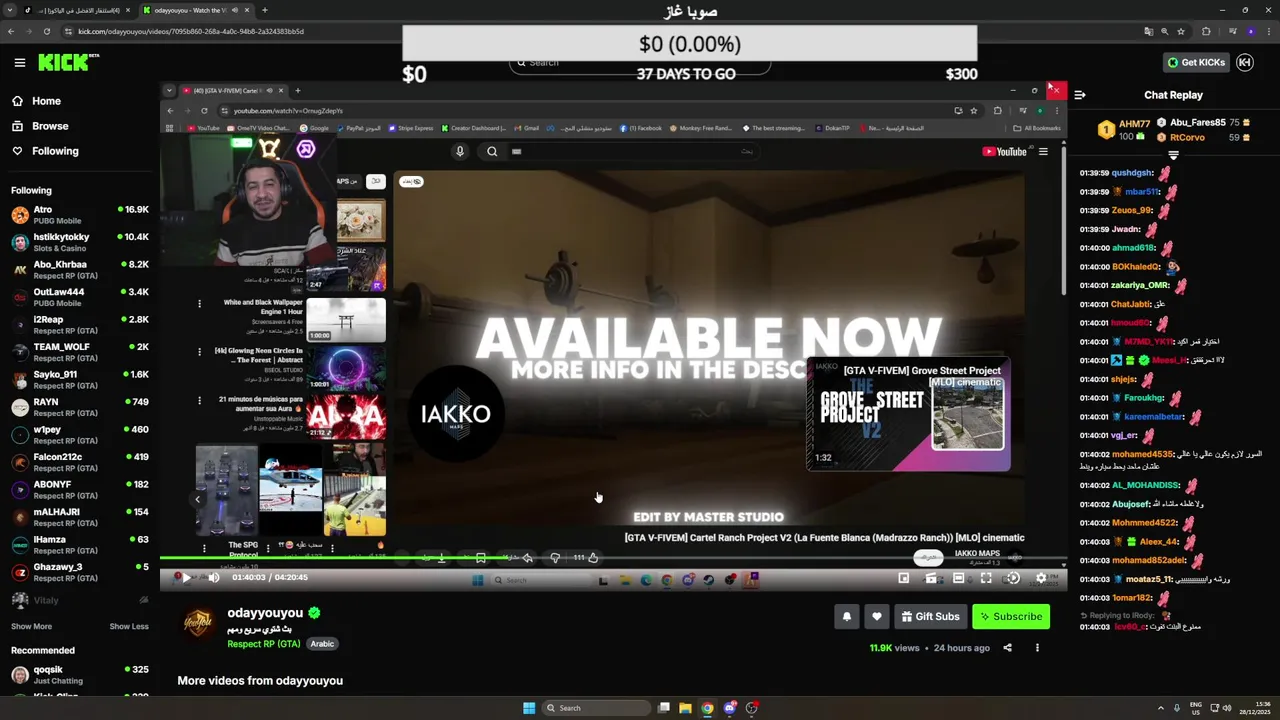
Task: Subscribe to odayyouyou
Action: pos(1011,617)
